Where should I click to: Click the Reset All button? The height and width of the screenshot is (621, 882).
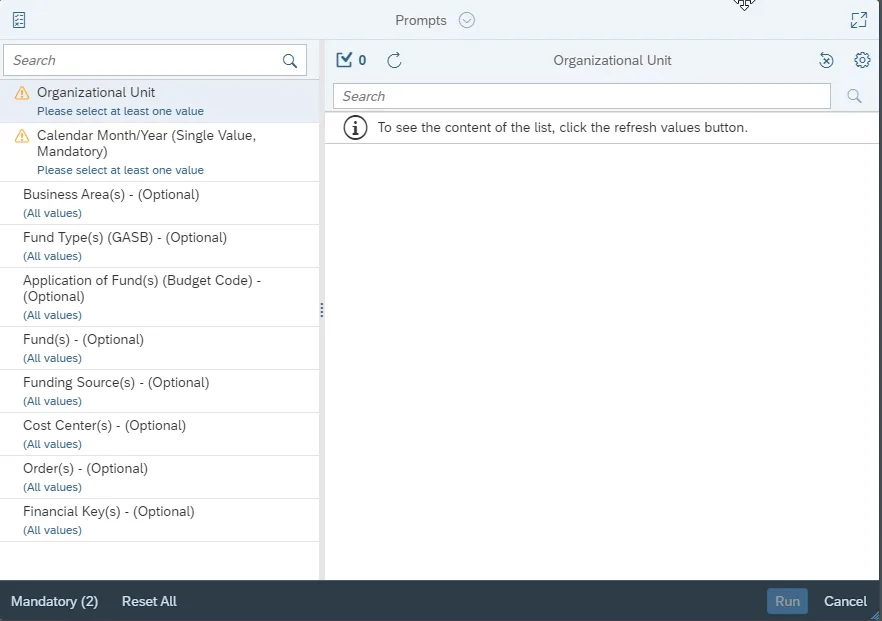[149, 601]
